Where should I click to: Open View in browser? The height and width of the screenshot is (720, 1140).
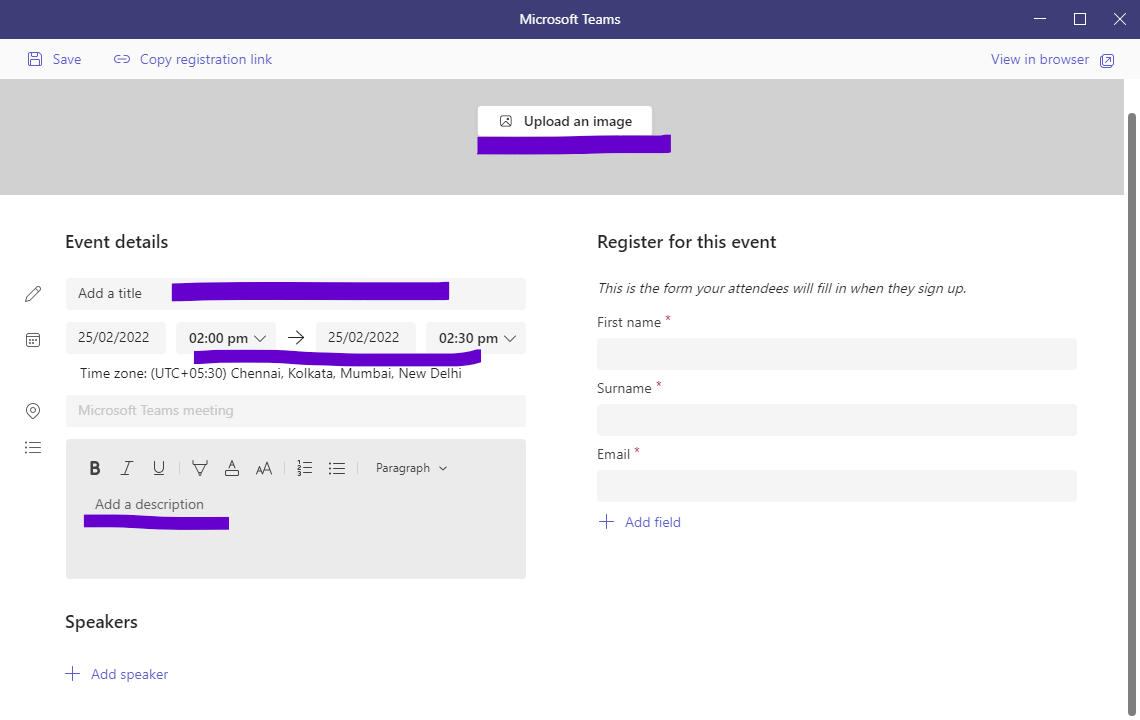pos(1040,59)
